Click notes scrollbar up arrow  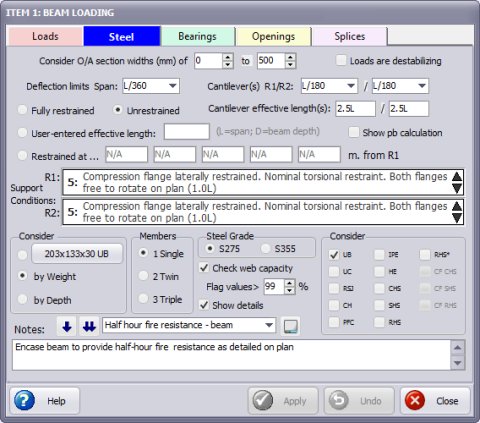click(458, 348)
